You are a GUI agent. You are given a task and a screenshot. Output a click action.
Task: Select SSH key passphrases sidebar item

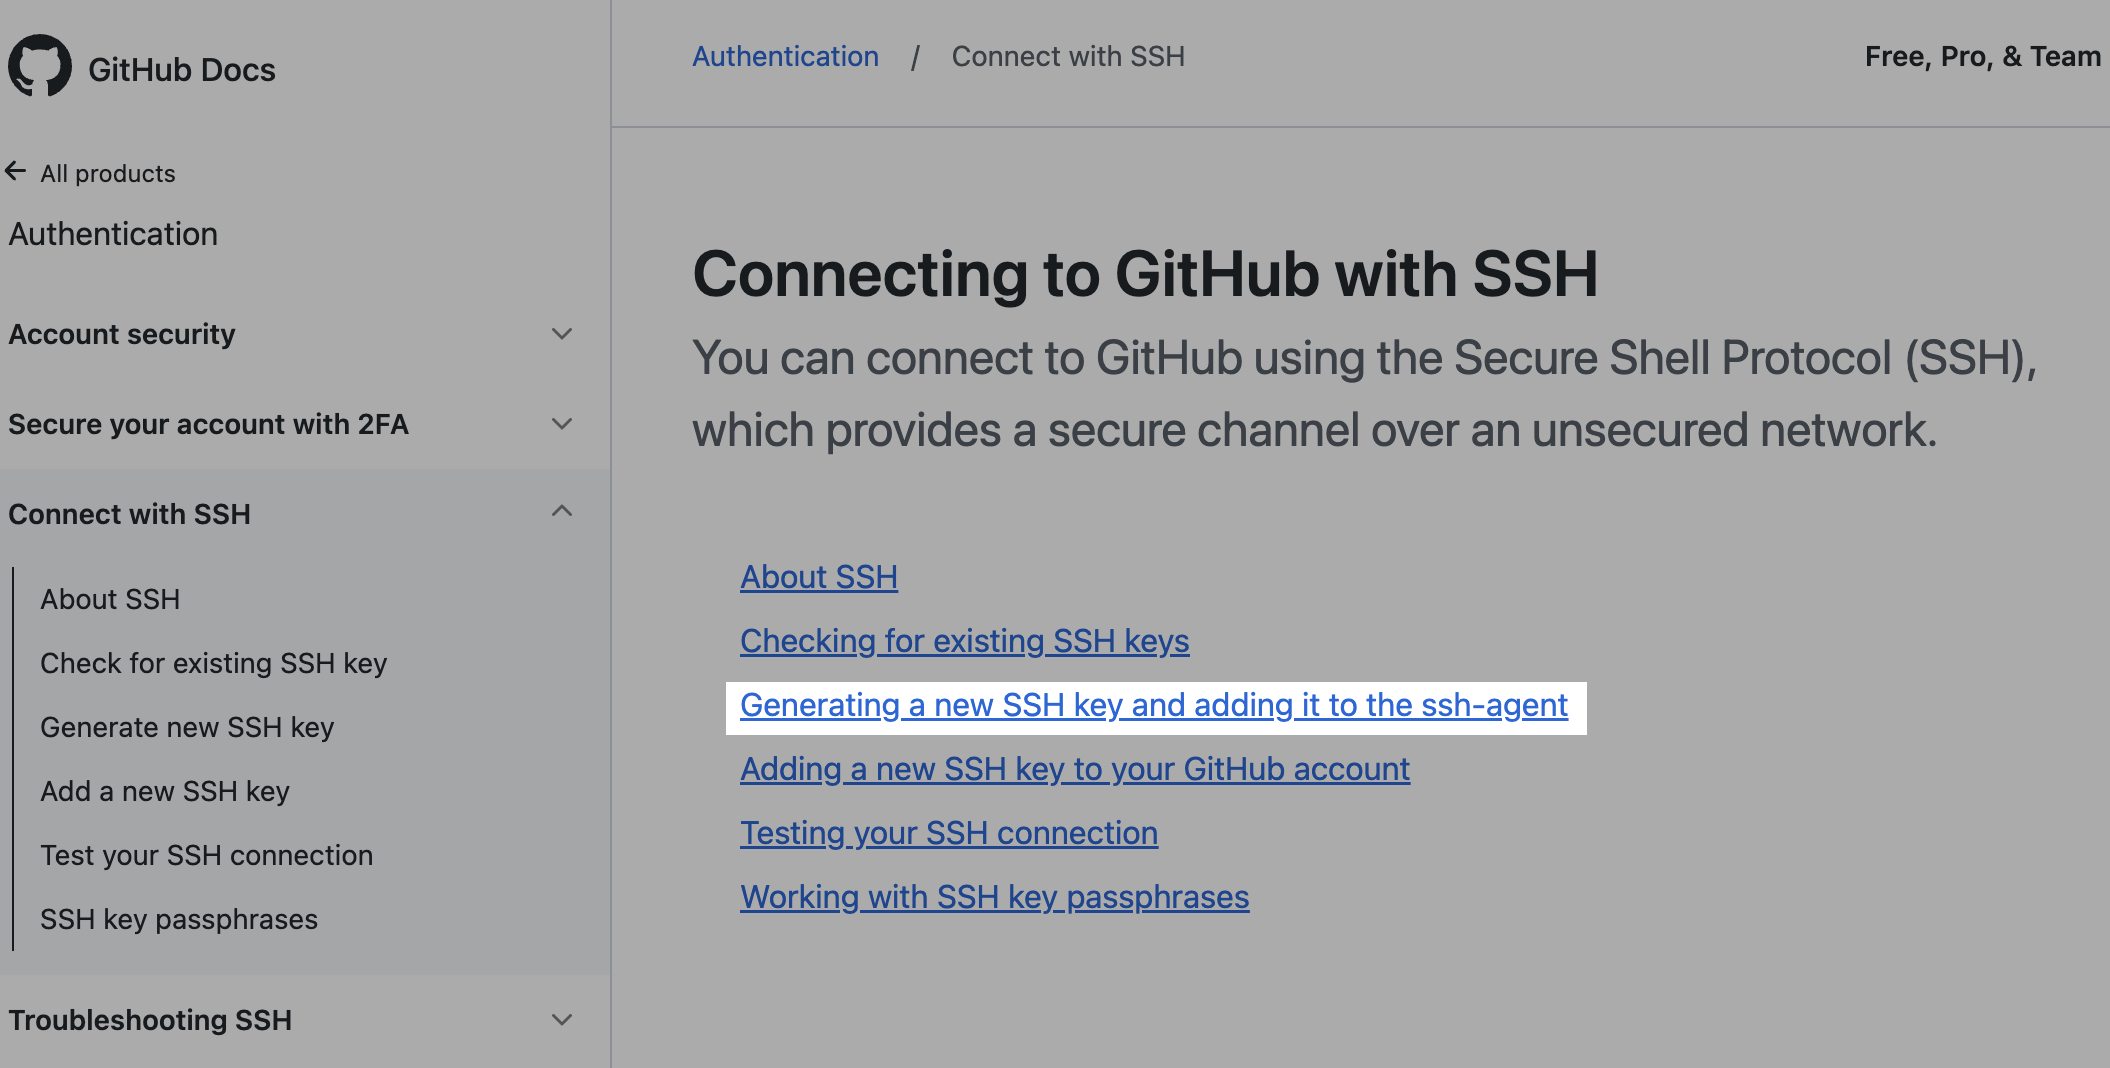pos(179,919)
